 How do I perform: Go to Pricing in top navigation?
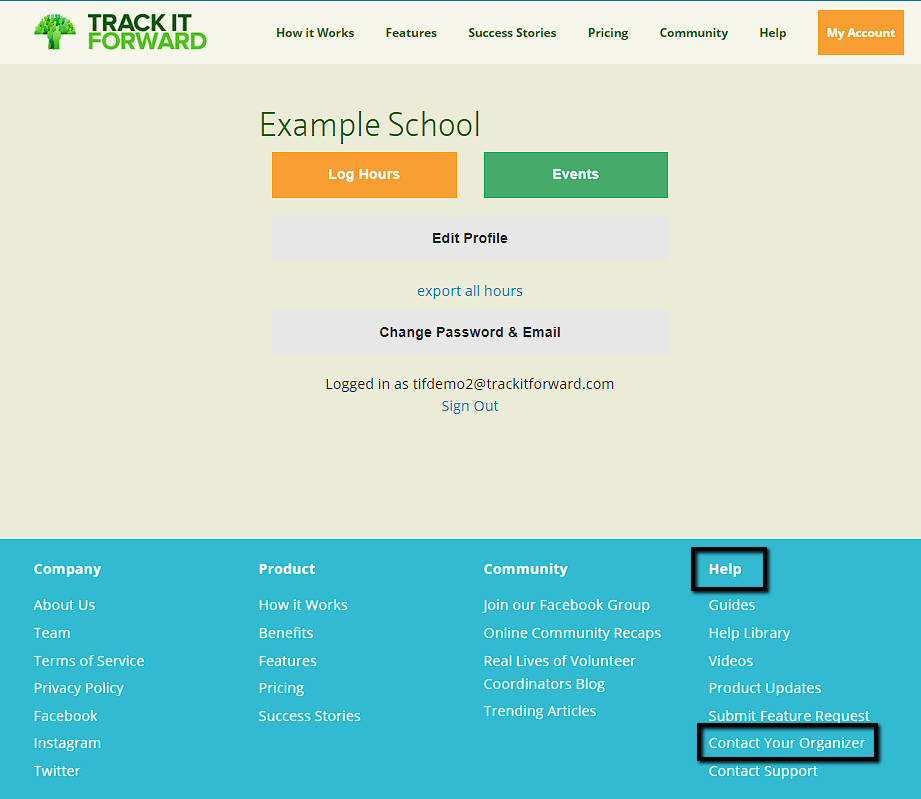click(608, 33)
